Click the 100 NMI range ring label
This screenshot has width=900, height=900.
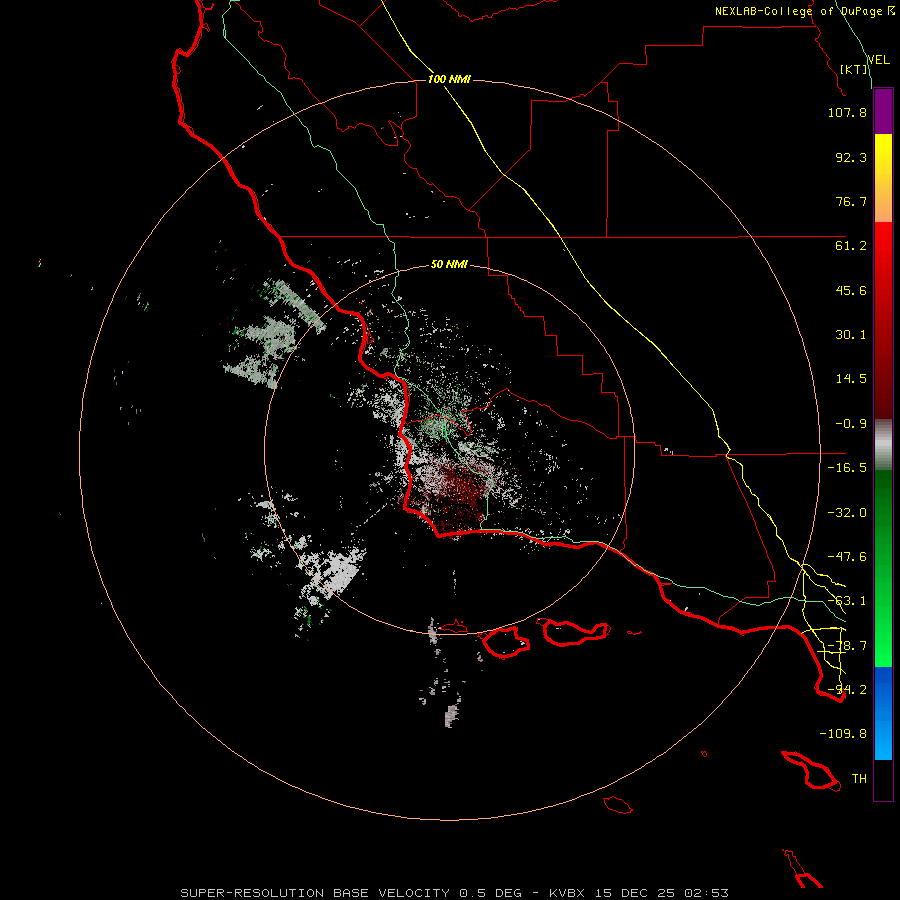click(x=449, y=79)
